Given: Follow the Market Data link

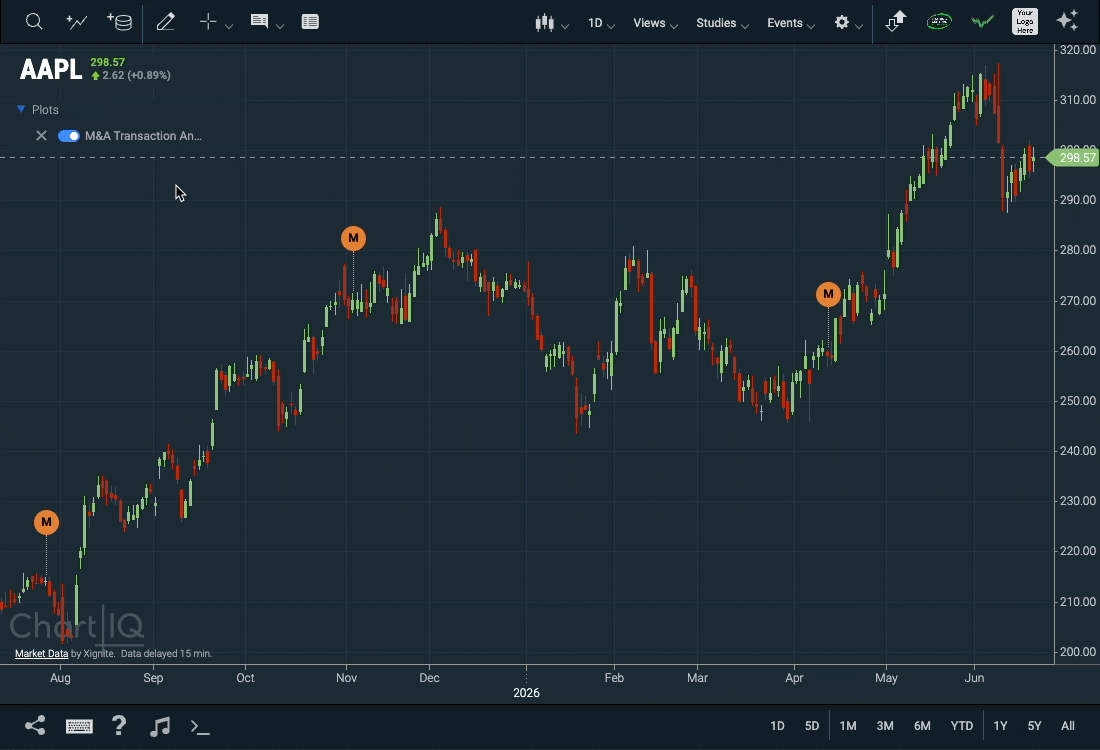Looking at the screenshot, I should [41, 653].
